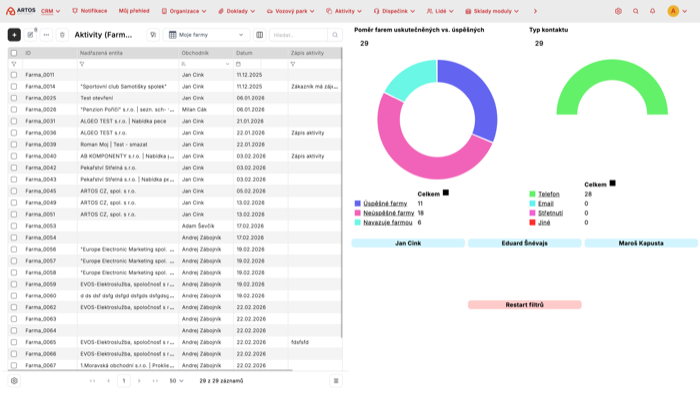Check the row Farma_0014
This screenshot has height=393, width=700.
click(14, 87)
